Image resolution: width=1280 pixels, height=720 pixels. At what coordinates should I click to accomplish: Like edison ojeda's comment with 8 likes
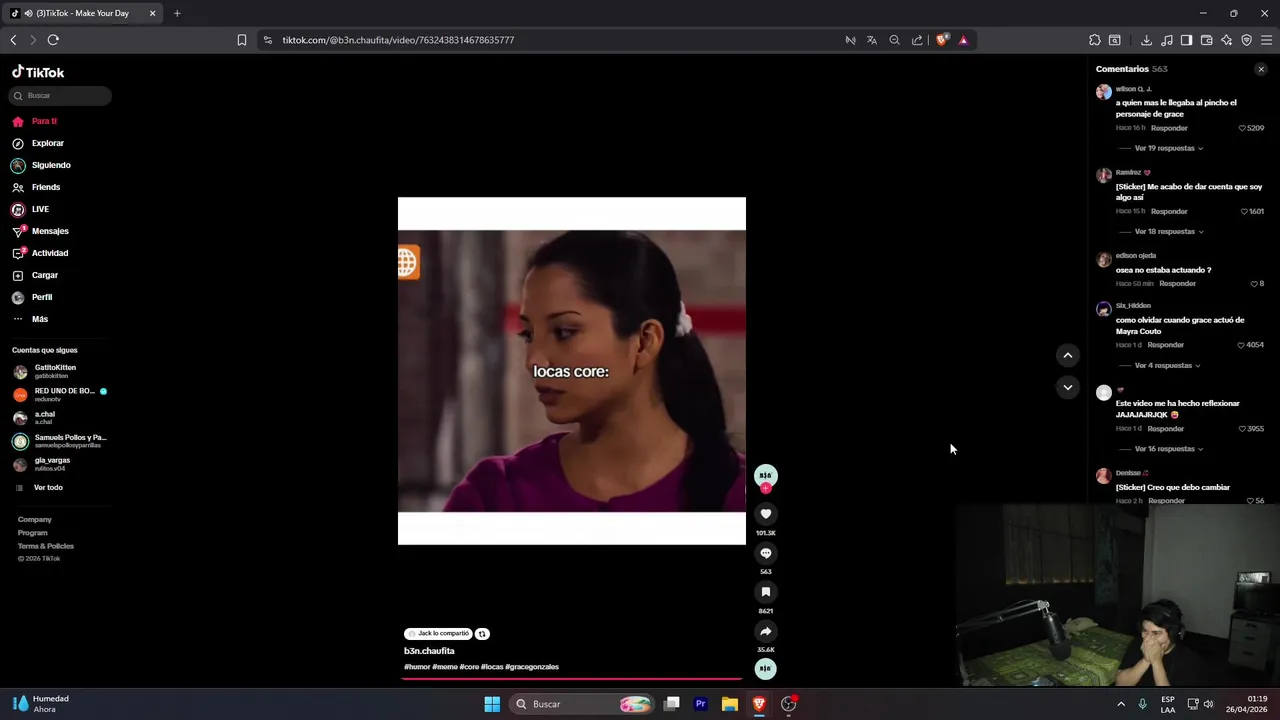click(1254, 284)
